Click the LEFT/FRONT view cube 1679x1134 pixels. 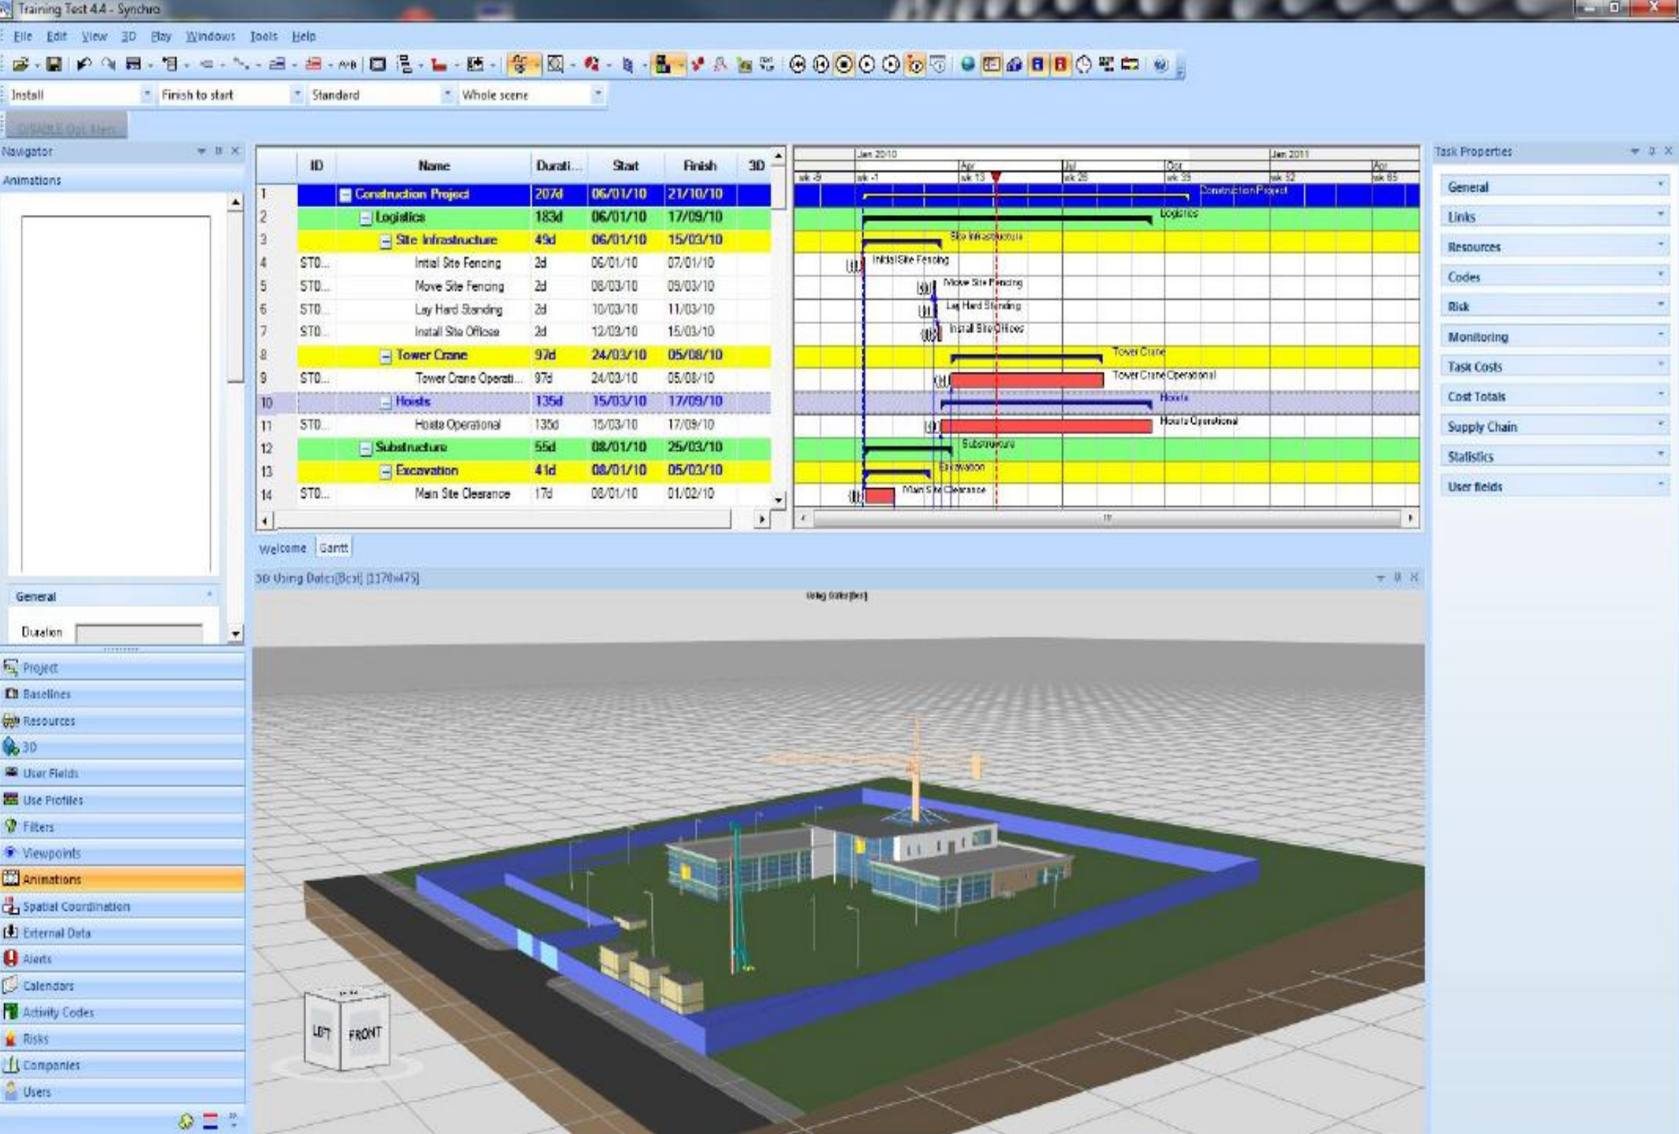(x=346, y=1030)
